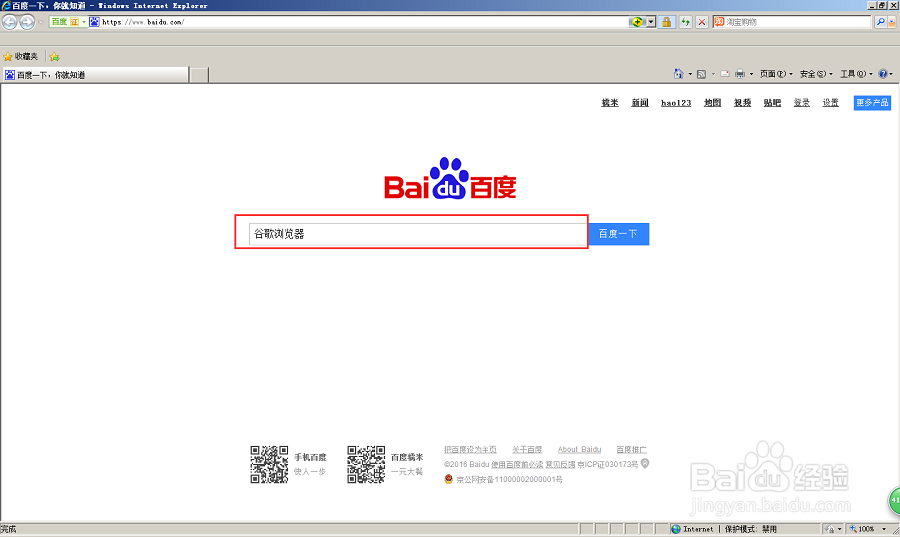Click the 百度糯米 QR code
900x537 pixels.
click(366, 464)
